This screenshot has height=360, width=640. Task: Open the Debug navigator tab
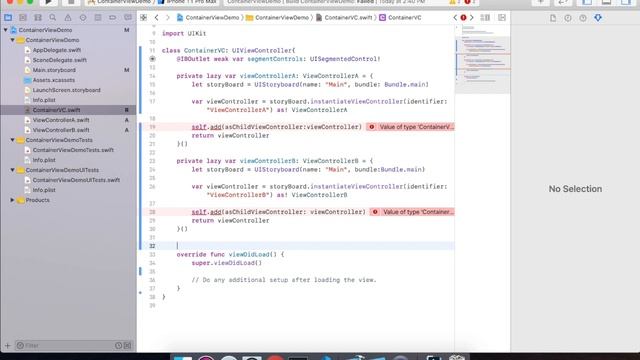[x=98, y=18]
